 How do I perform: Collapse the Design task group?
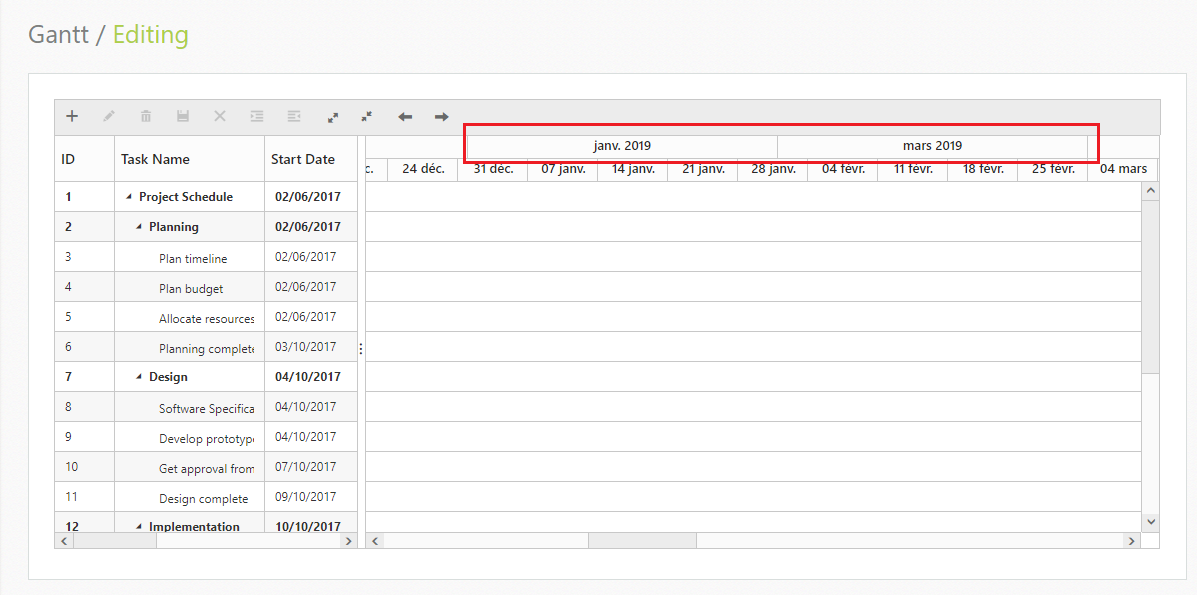[x=136, y=376]
